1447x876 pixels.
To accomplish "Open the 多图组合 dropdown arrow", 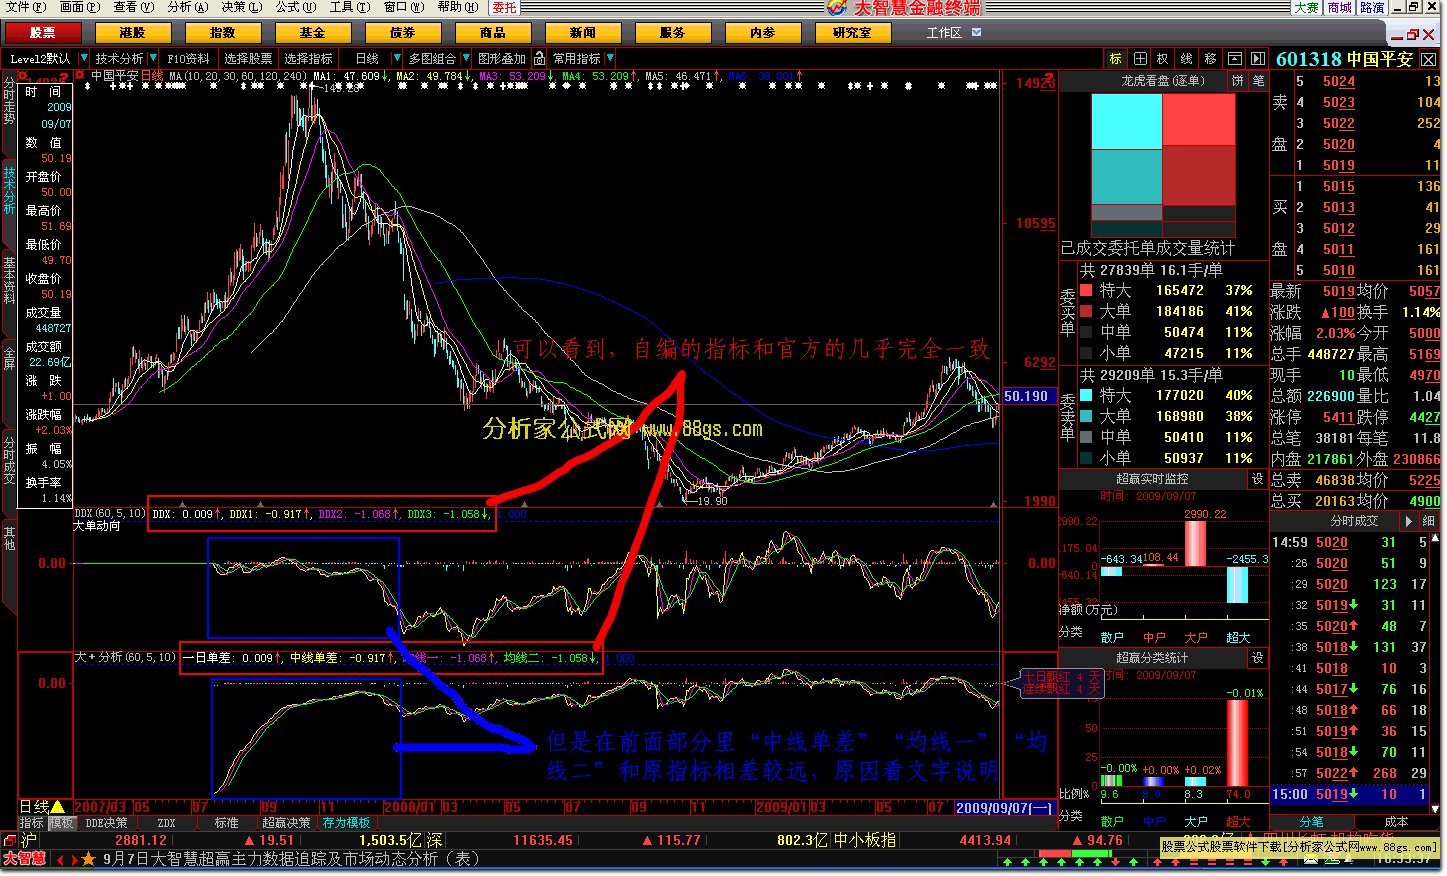I will click(464, 59).
